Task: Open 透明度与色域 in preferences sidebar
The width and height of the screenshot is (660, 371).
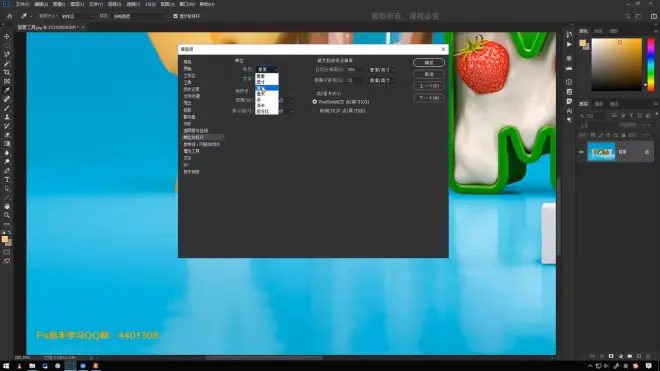Action: point(196,131)
